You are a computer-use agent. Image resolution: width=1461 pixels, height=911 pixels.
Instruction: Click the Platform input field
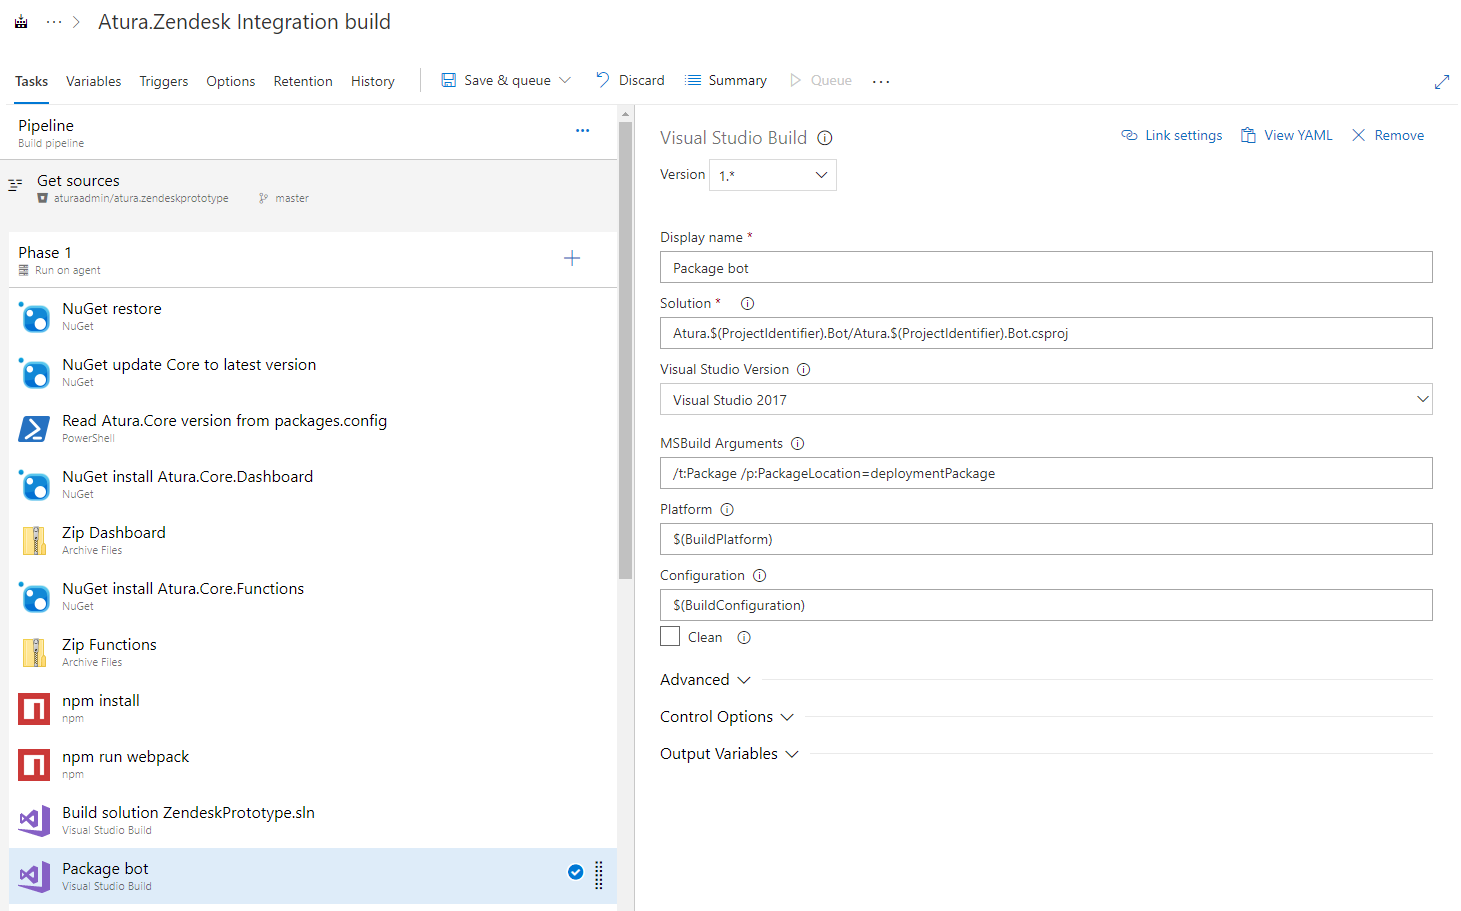click(1046, 539)
